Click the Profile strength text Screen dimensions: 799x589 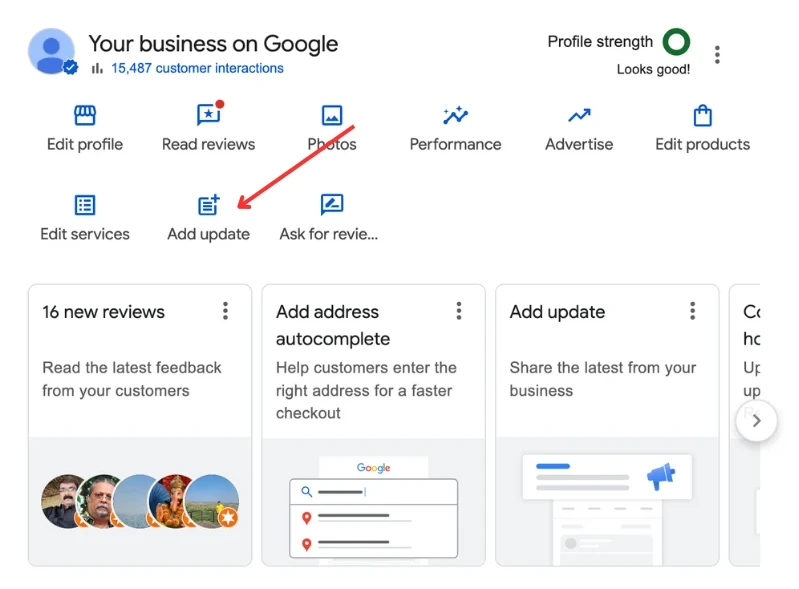tap(600, 42)
